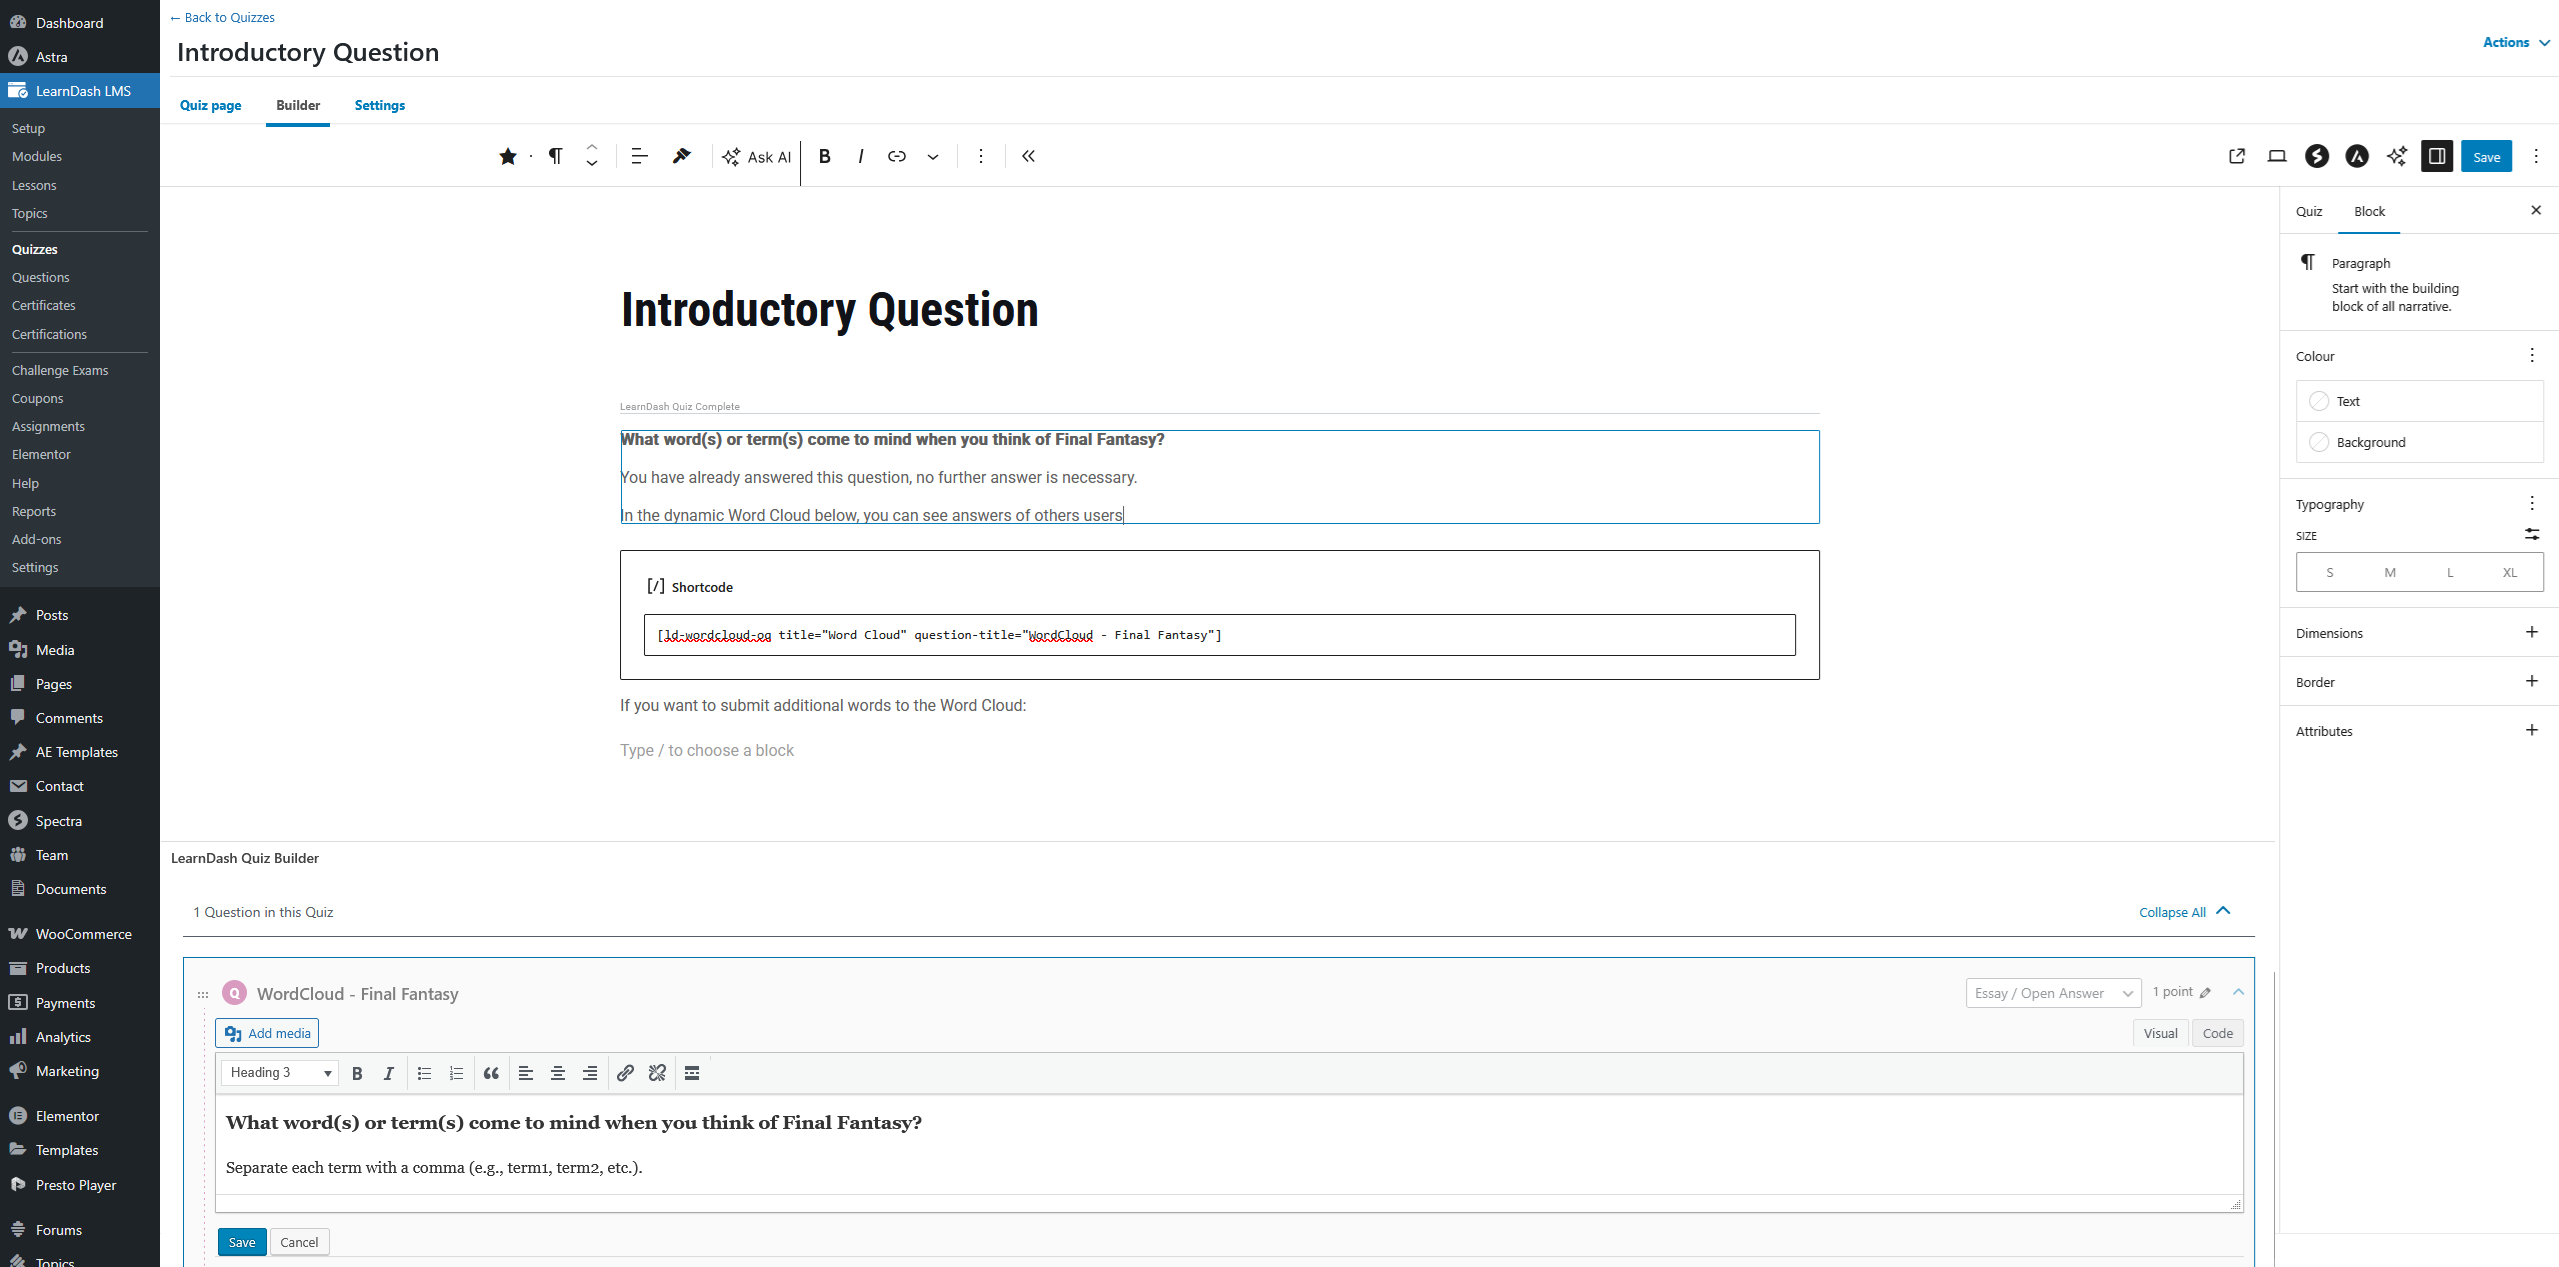Go back to Quizzes
The width and height of the screenshot is (2559, 1267).
(x=222, y=17)
